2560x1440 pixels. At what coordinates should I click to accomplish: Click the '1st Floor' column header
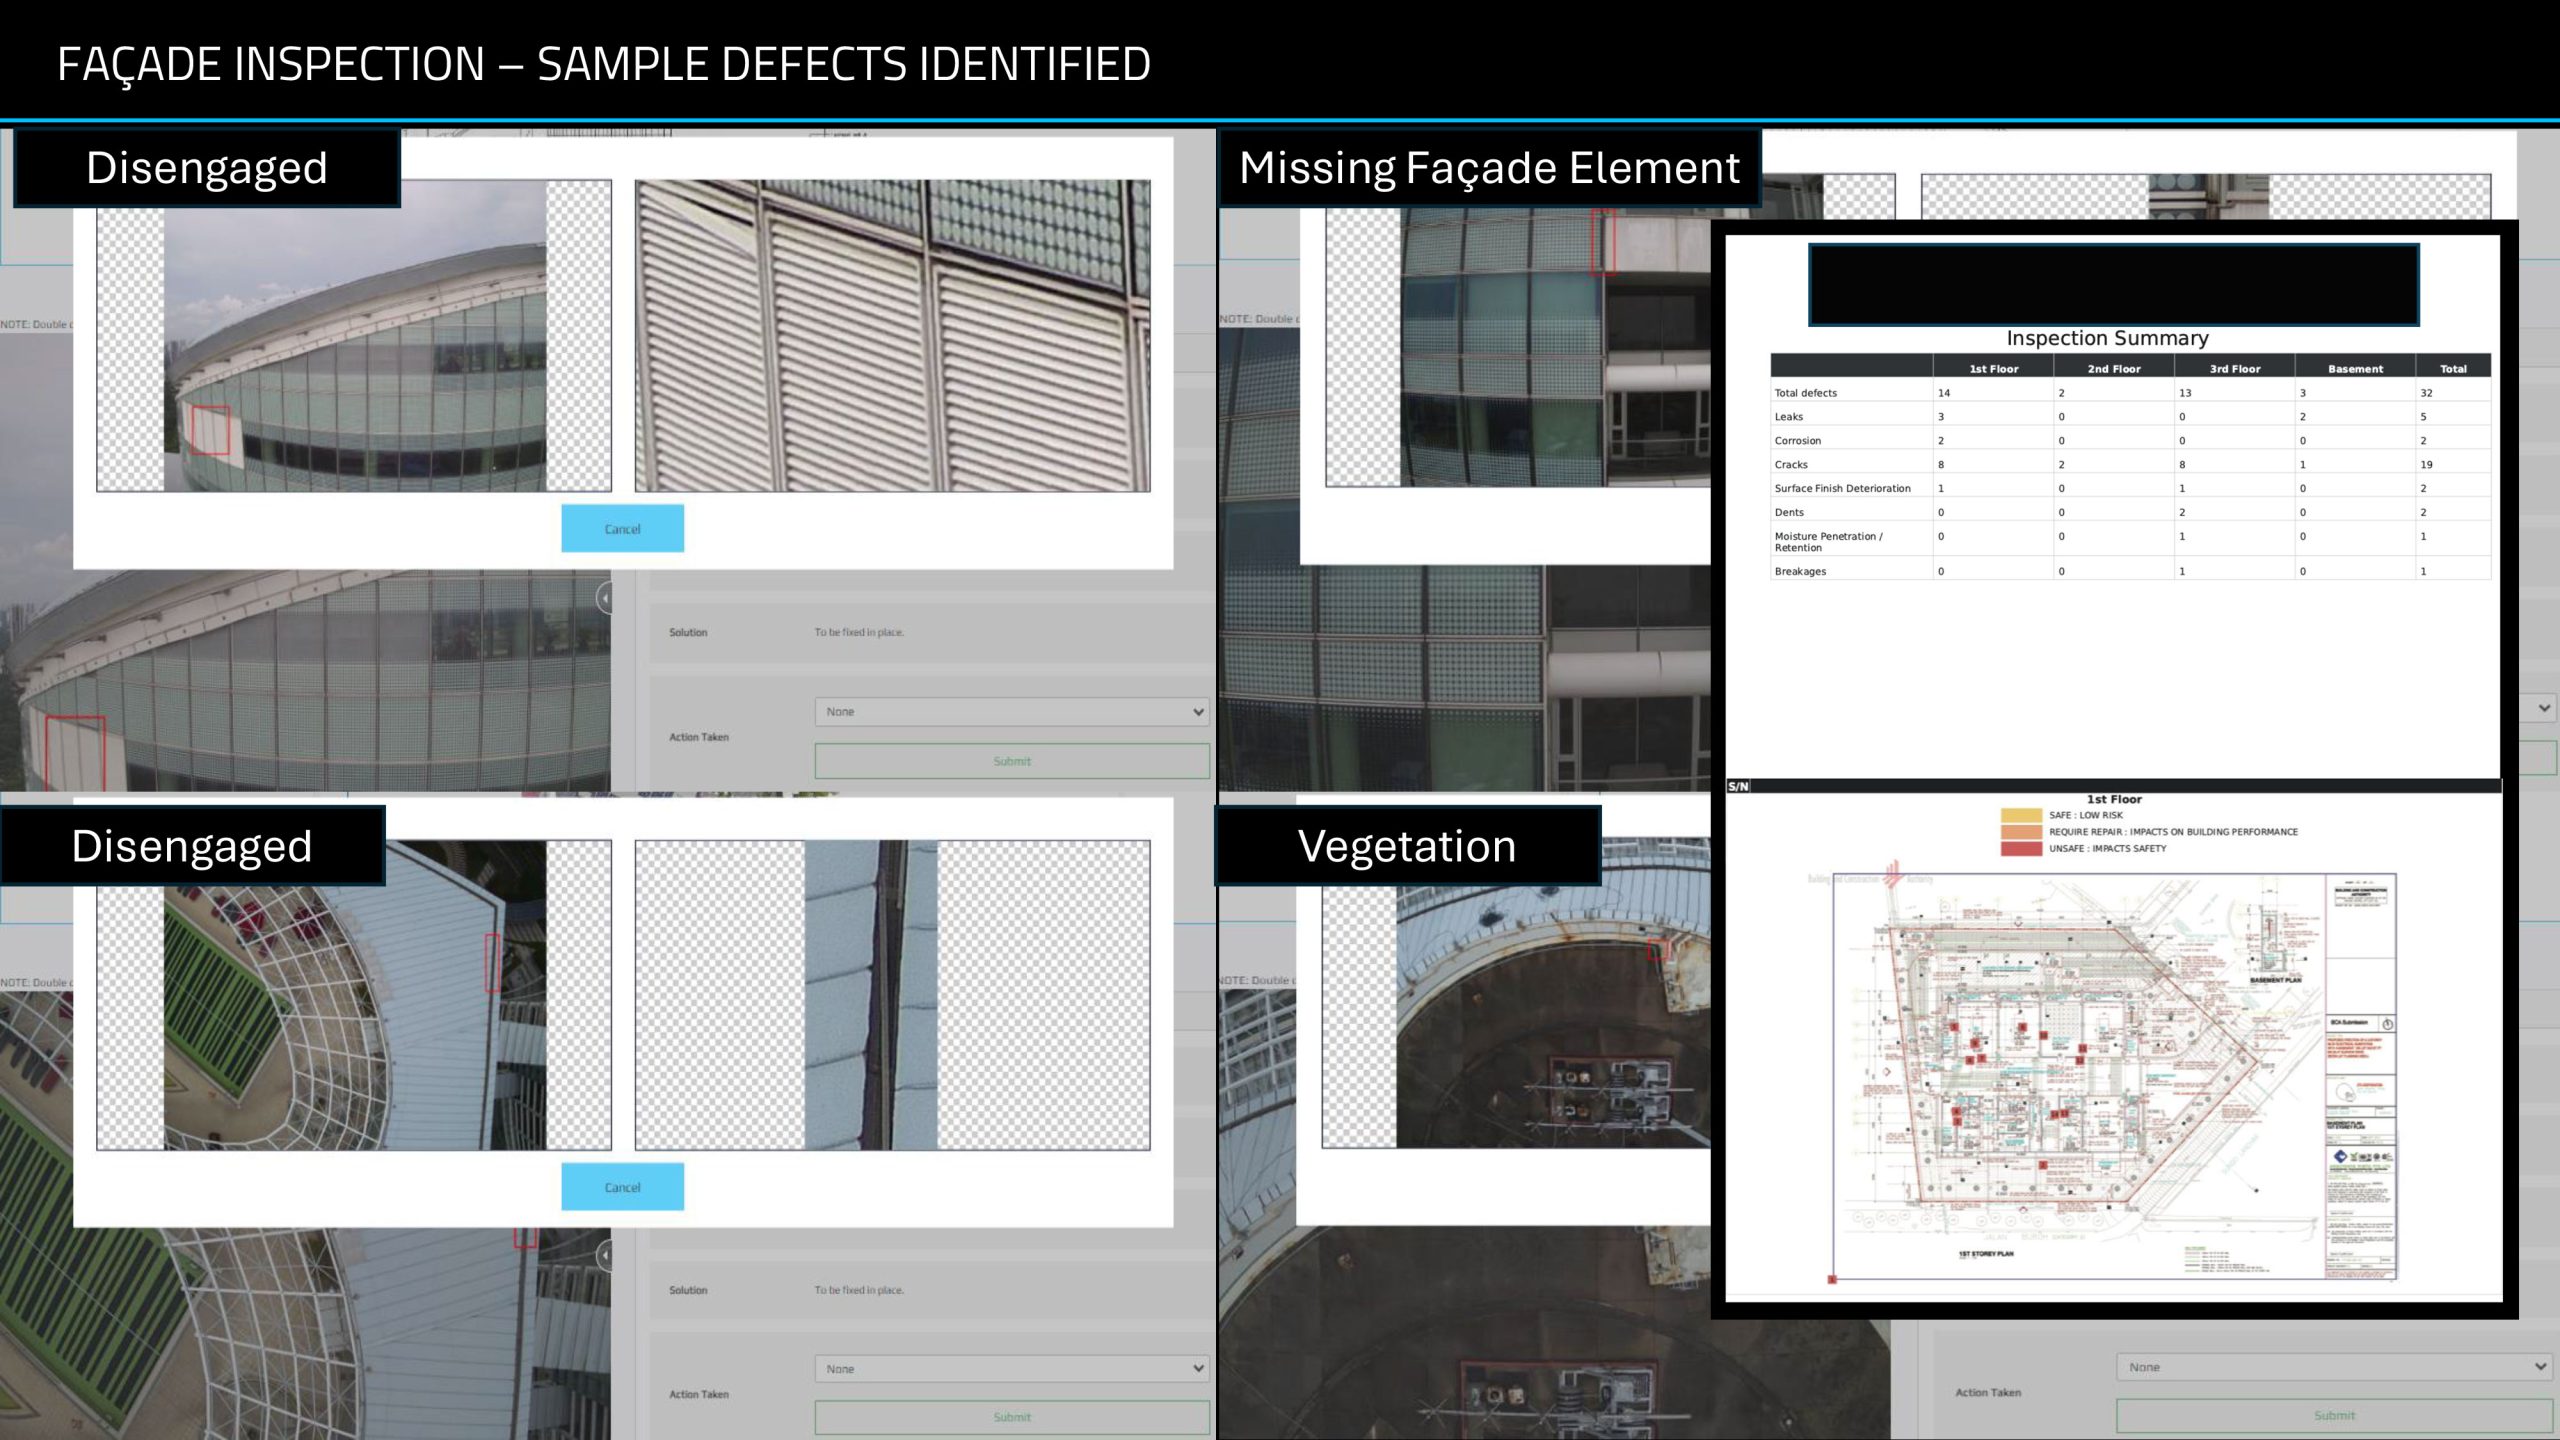click(x=1993, y=369)
